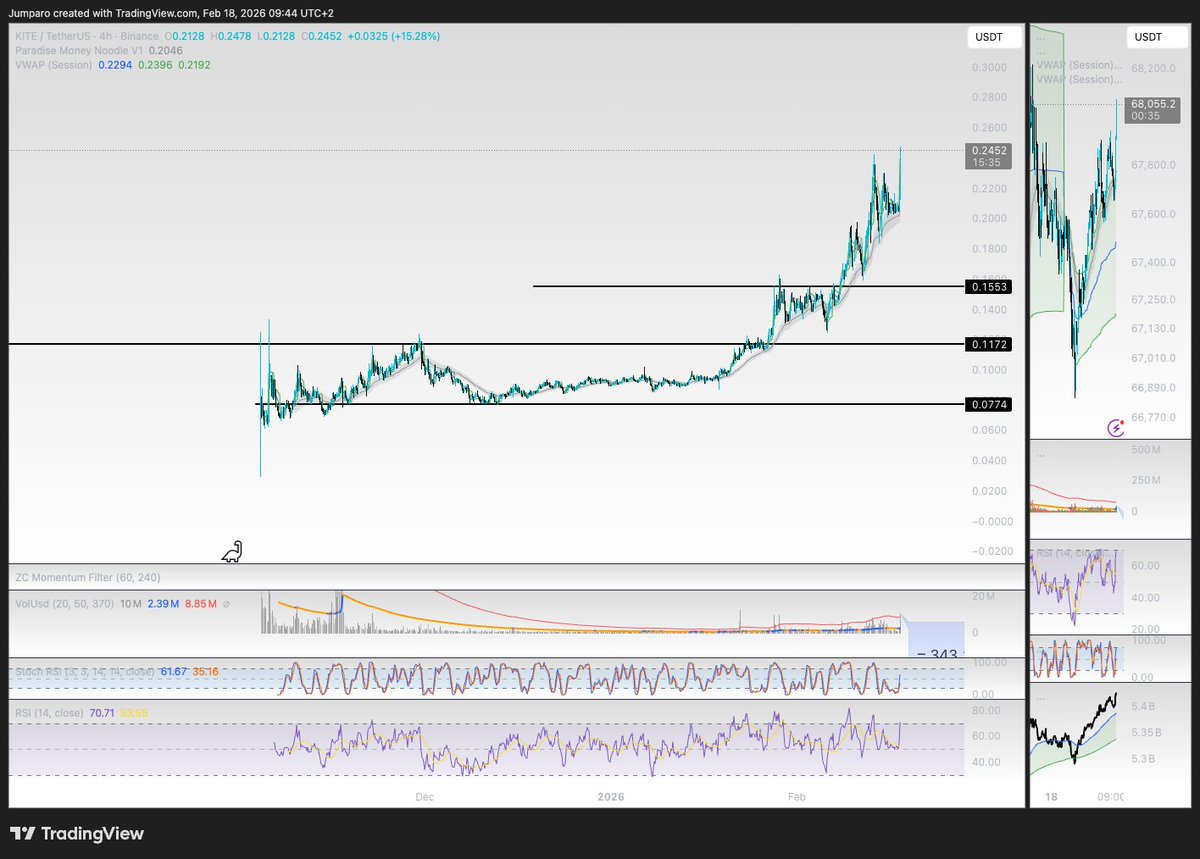Select the VWAP (Session) legend on main chart

[x=53, y=64]
